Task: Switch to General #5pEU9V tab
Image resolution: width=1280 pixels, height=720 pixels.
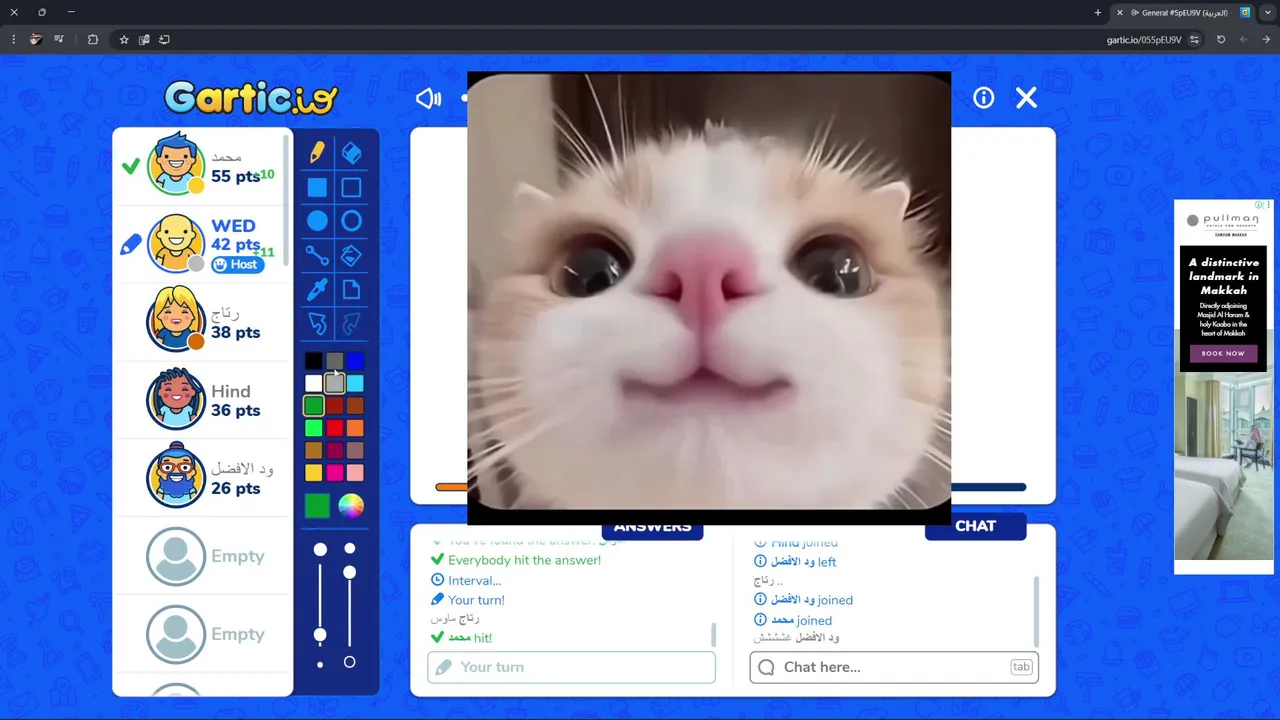Action: click(1185, 13)
